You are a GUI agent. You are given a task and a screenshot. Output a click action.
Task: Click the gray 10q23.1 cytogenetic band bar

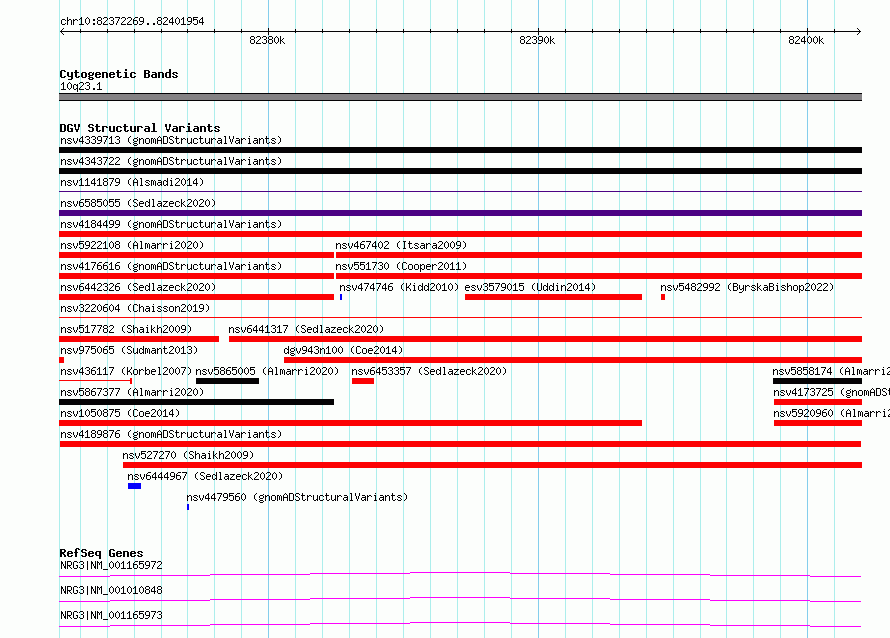460,97
